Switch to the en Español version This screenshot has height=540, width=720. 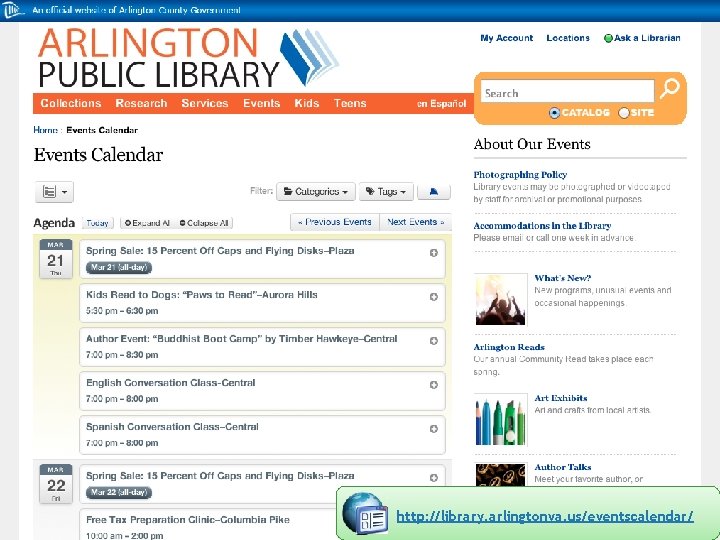click(441, 104)
